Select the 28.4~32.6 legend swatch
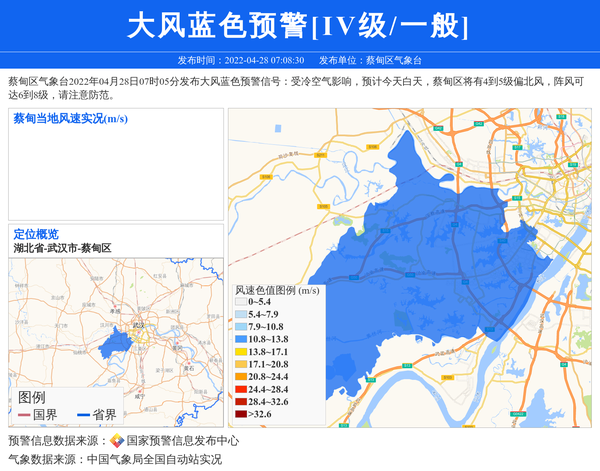Screen dimensions: 600x471 [240, 401]
